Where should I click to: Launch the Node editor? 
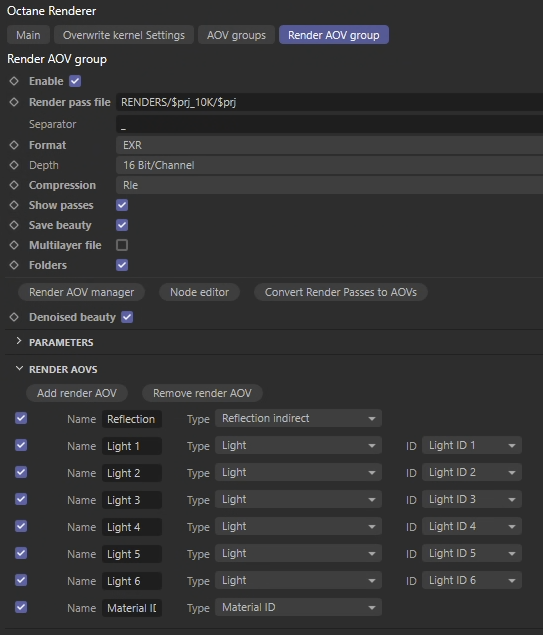point(199,292)
